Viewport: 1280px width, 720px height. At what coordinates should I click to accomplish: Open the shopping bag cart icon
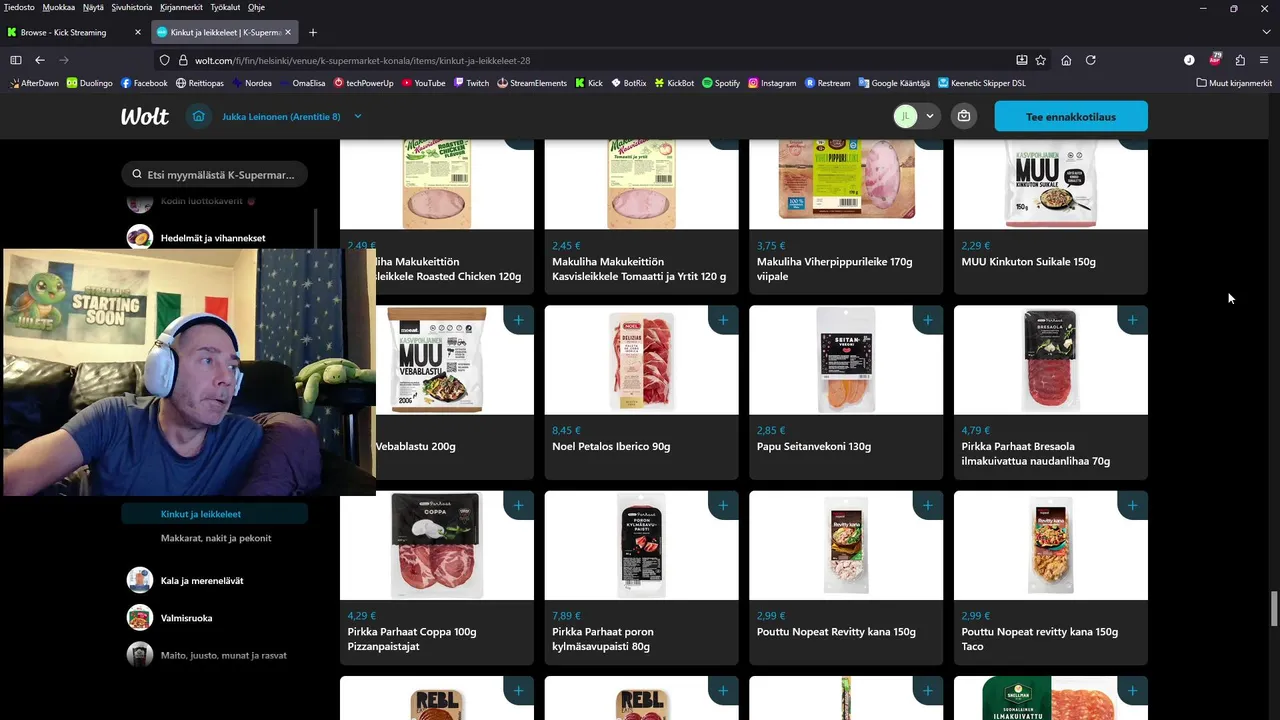point(964,116)
